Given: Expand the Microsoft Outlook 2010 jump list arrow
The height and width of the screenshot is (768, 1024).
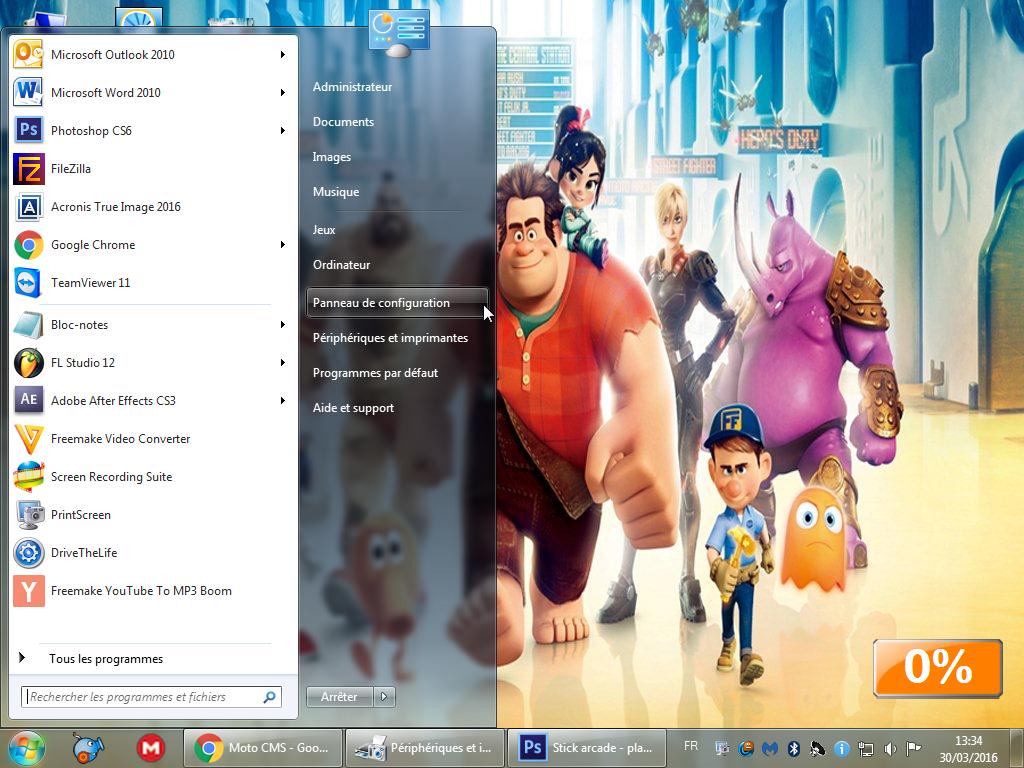Looking at the screenshot, I should click(x=283, y=55).
